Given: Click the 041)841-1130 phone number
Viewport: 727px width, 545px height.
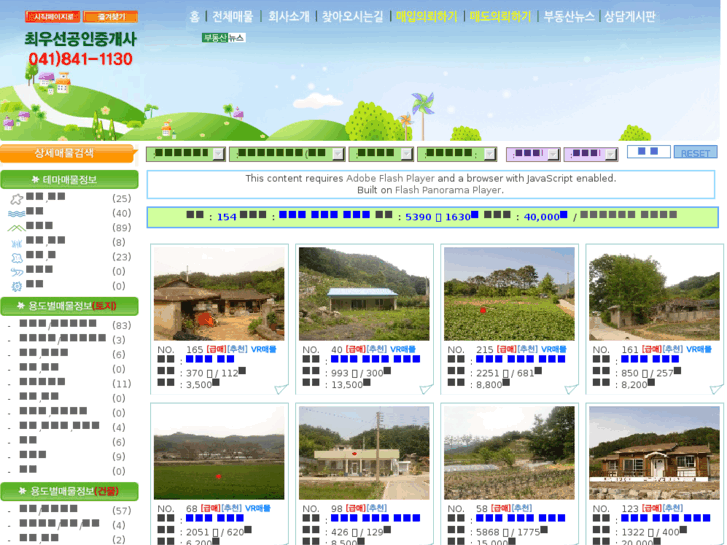Looking at the screenshot, I should click(81, 59).
